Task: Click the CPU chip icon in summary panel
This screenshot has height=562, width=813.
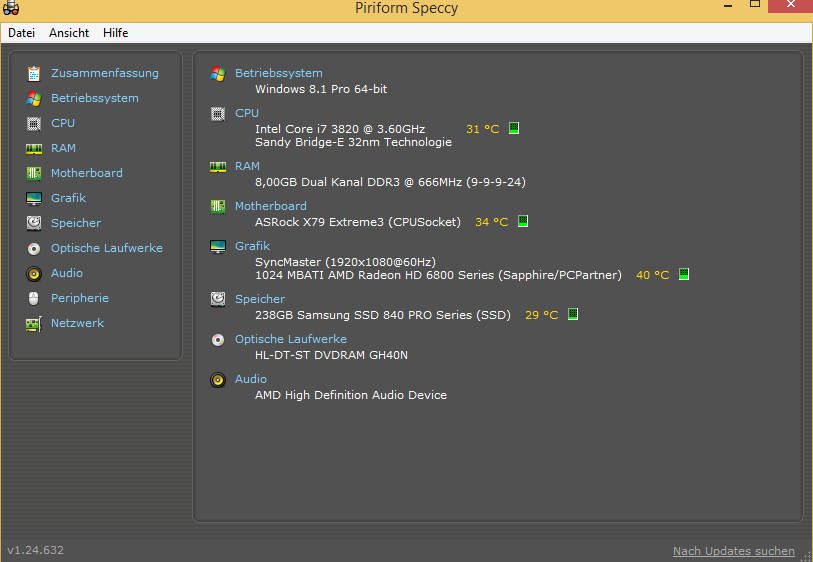Action: pos(218,114)
